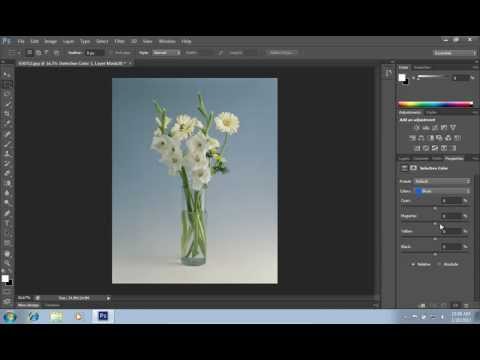Add an Exposure adjustment layer
Screen dimensions: 480x360
444,127
